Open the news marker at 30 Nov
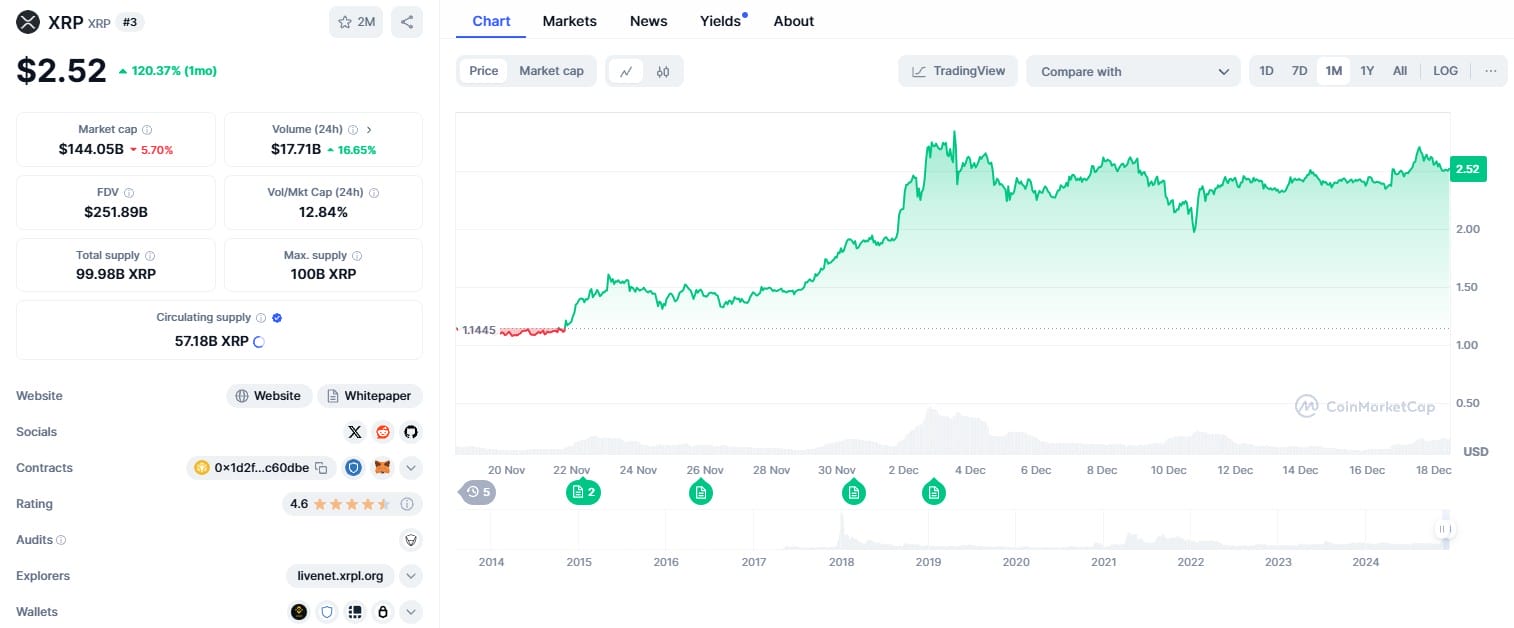Screen dimensions: 1514x628 pyautogui.click(x=853, y=492)
